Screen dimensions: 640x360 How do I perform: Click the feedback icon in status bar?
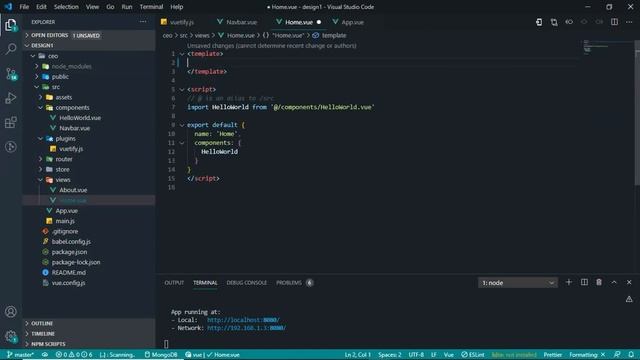pos(617,355)
